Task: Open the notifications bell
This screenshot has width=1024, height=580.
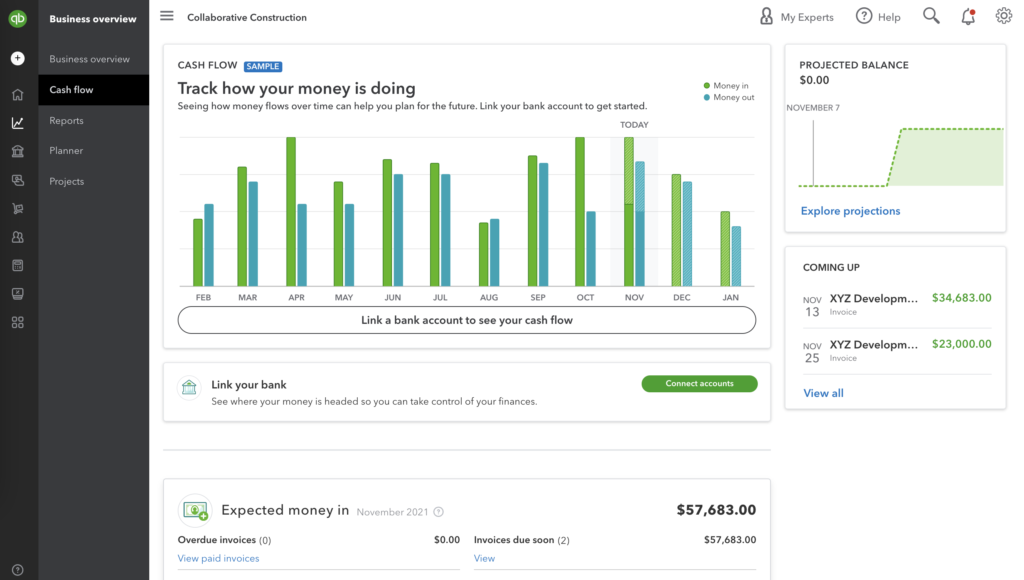Action: 967,16
